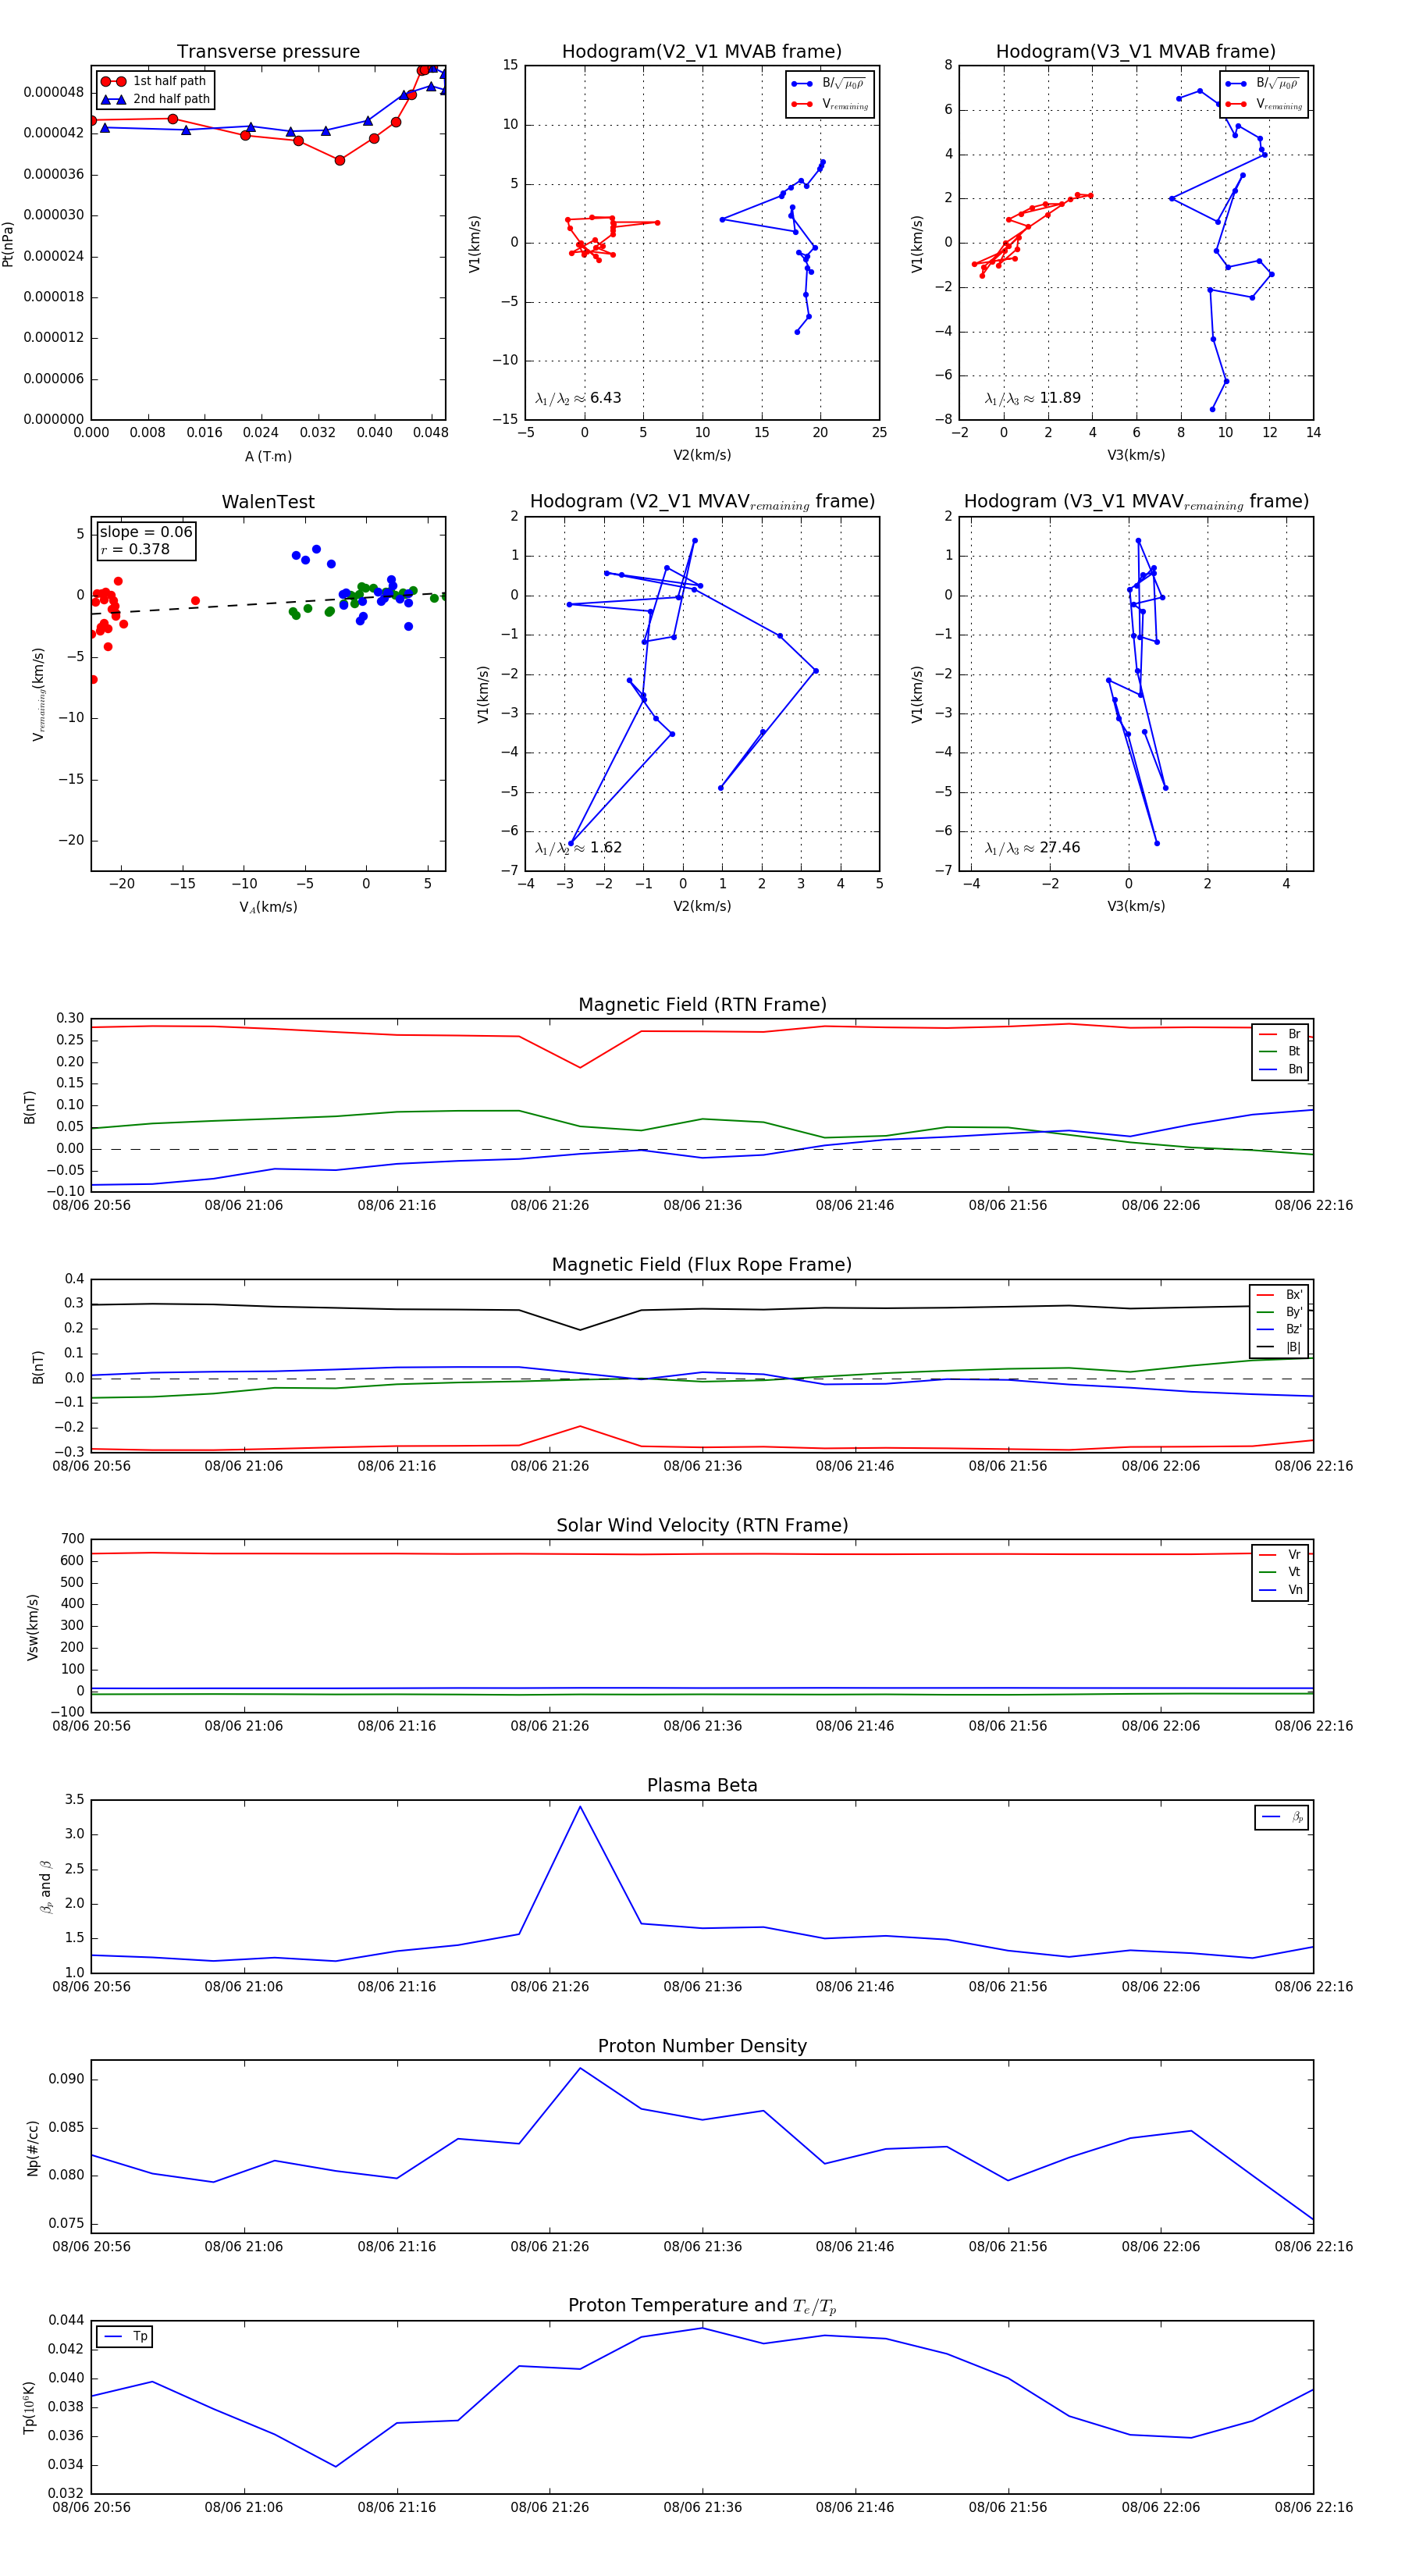Click the "Magnetic Field (RTN Frame)" title

(702, 1005)
